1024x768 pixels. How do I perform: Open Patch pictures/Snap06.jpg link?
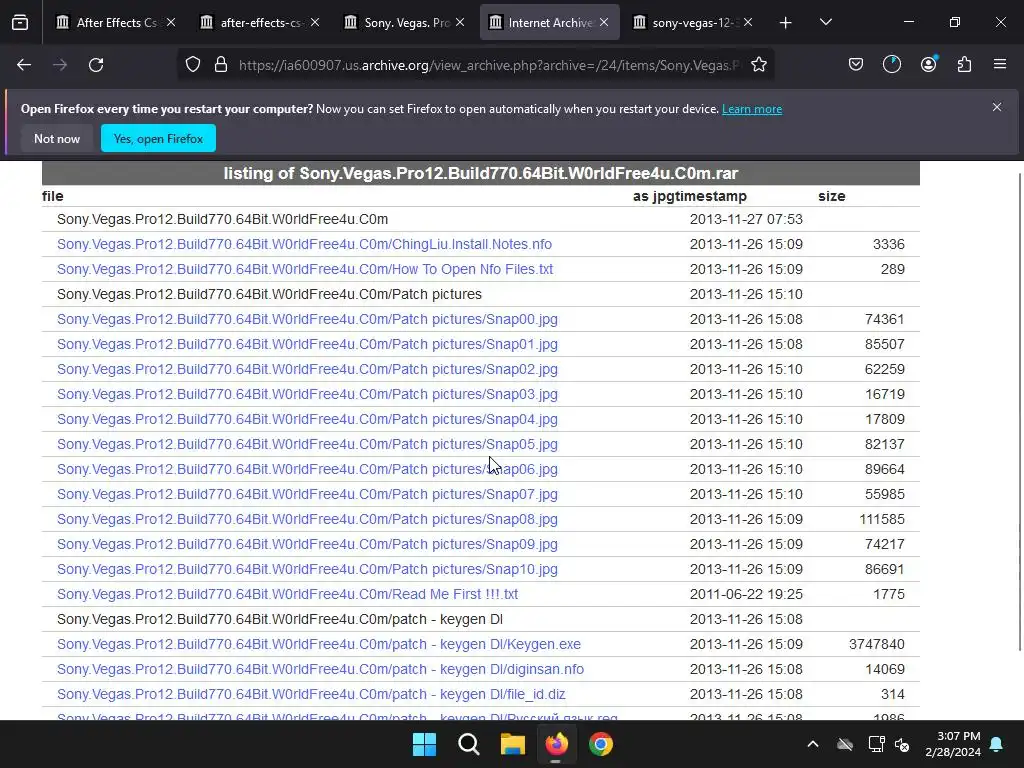point(307,469)
